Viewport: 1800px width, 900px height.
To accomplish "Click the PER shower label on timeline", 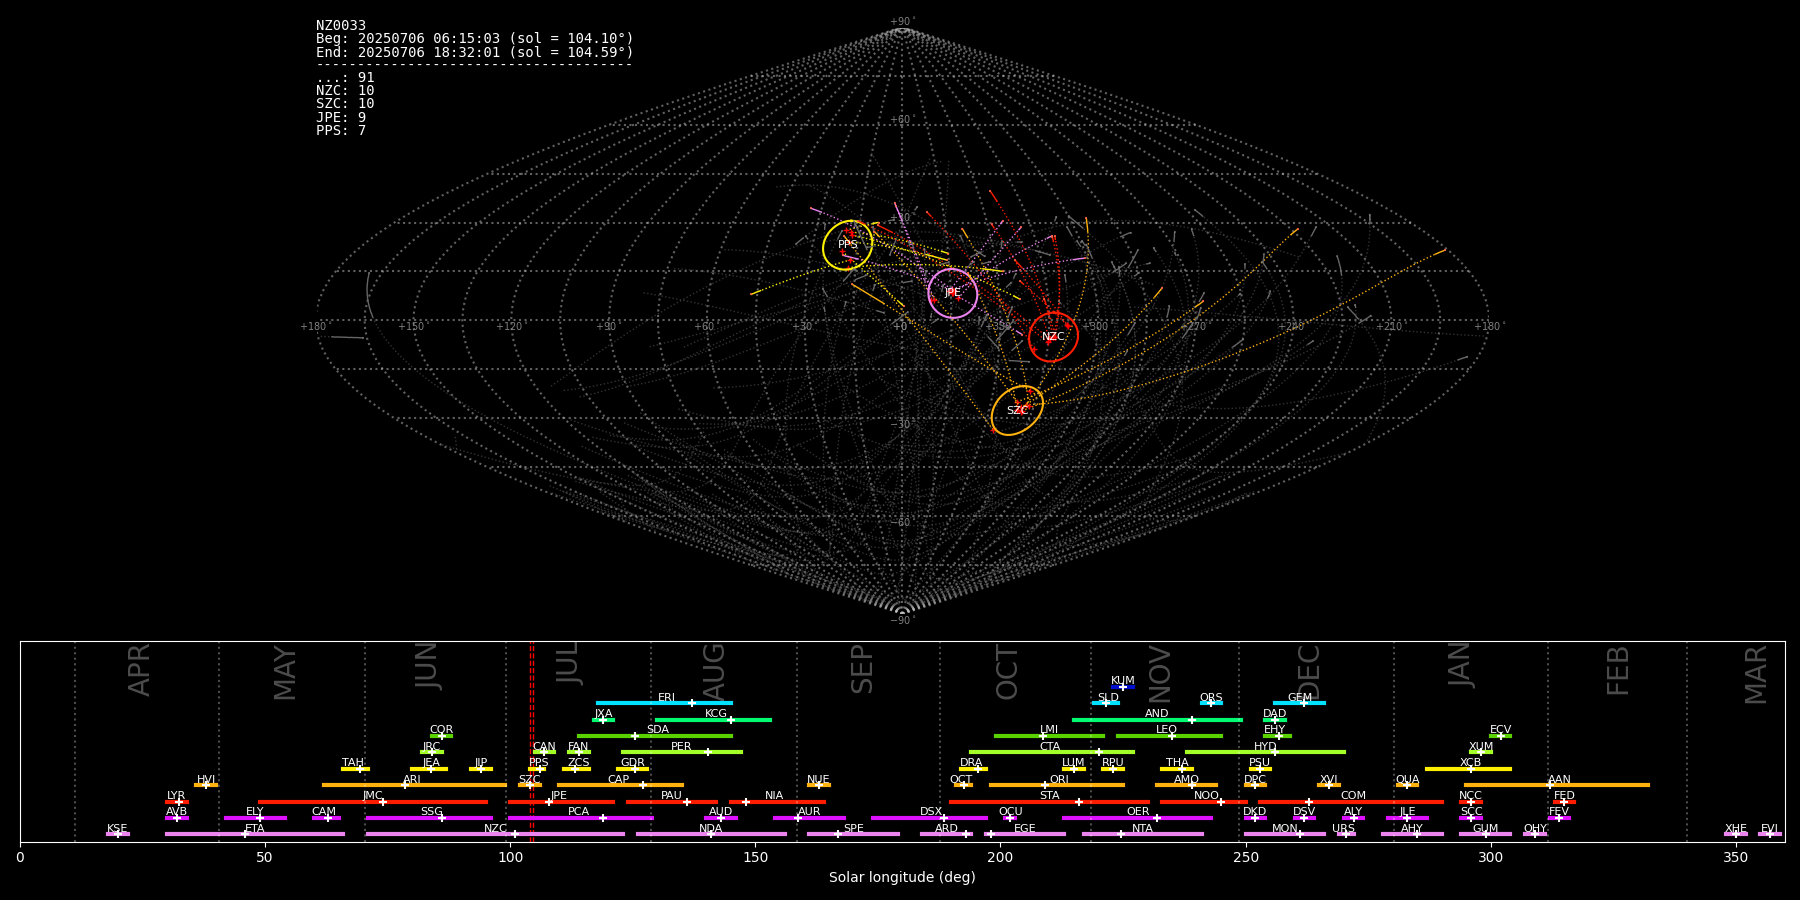I will tap(681, 747).
